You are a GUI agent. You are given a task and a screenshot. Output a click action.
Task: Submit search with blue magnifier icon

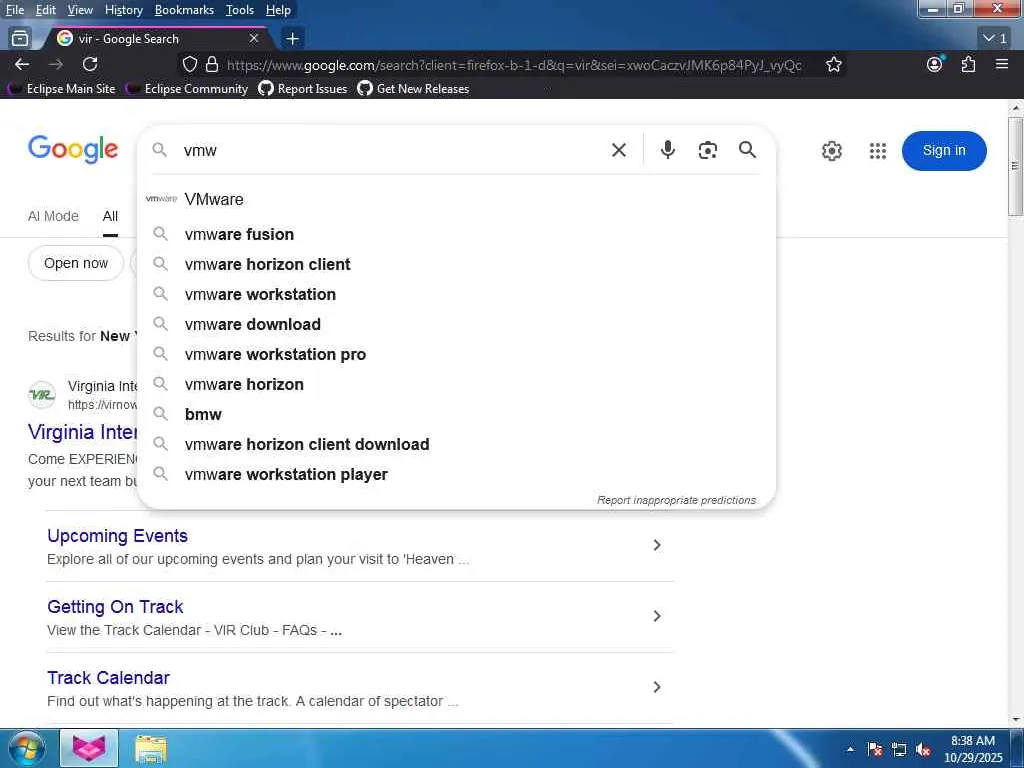click(x=748, y=150)
